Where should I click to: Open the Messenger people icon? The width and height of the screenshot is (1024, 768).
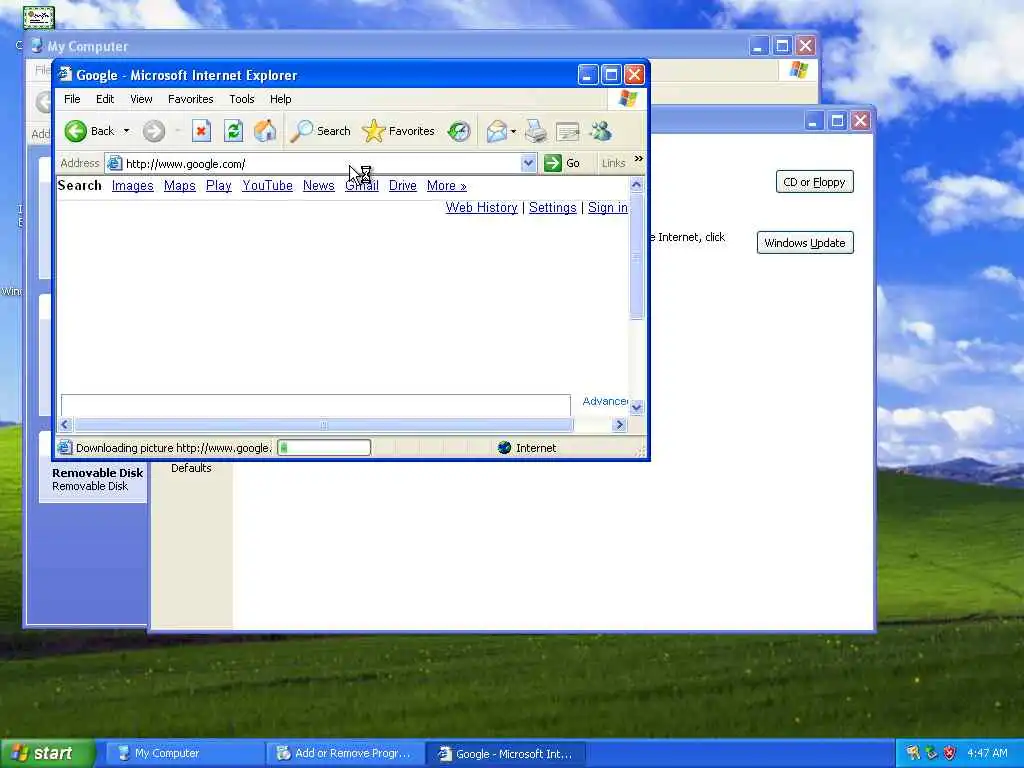(x=600, y=131)
